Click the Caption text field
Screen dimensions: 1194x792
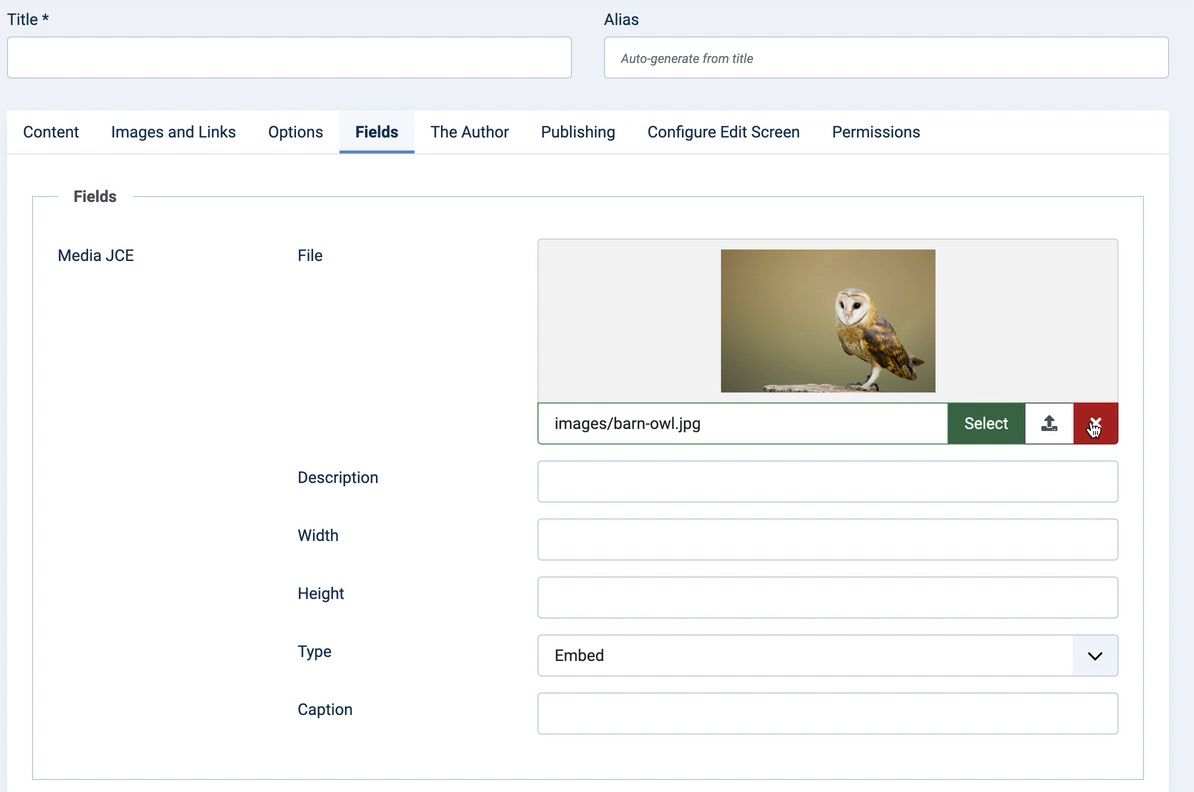coord(827,714)
